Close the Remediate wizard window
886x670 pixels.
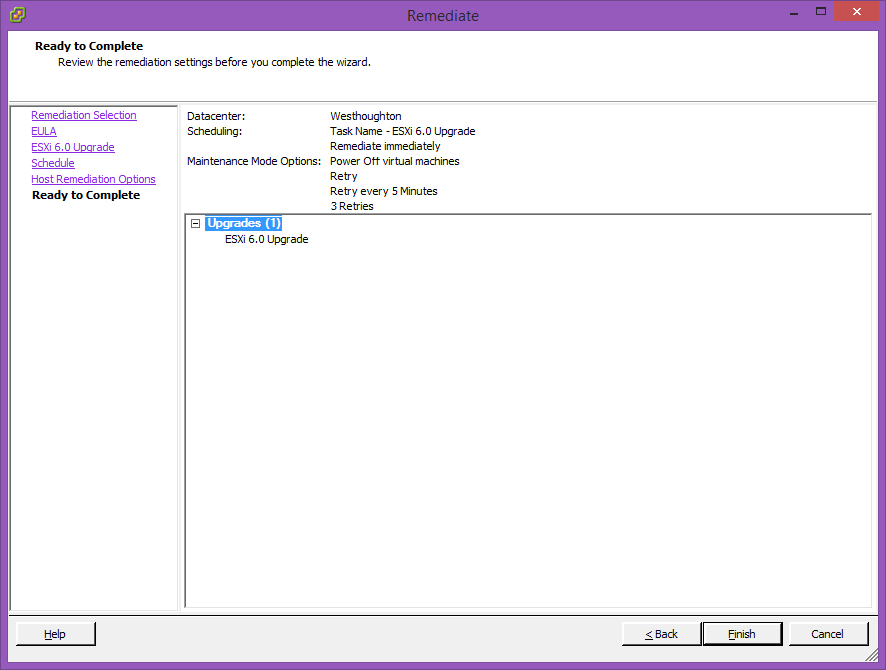pyautogui.click(x=856, y=12)
